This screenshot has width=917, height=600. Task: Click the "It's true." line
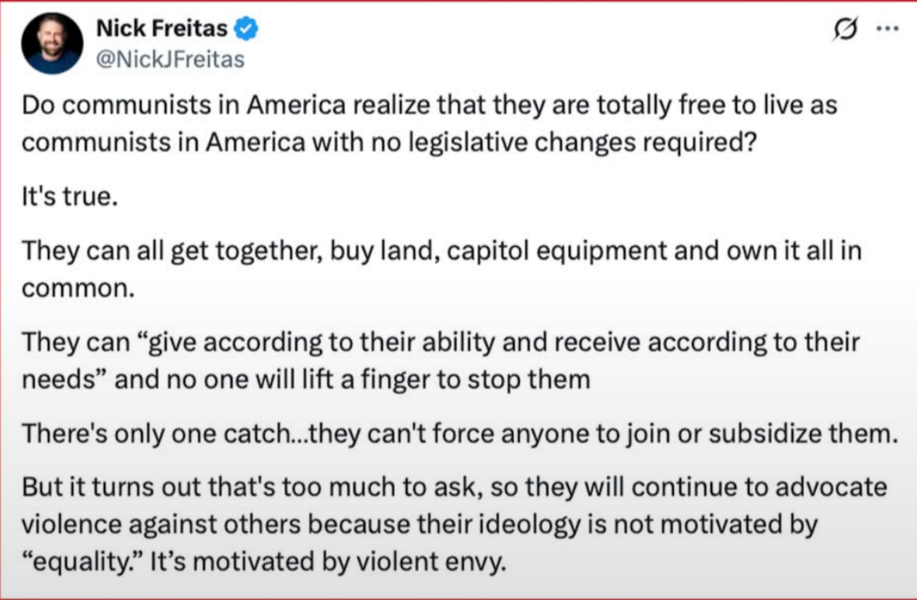(70, 197)
